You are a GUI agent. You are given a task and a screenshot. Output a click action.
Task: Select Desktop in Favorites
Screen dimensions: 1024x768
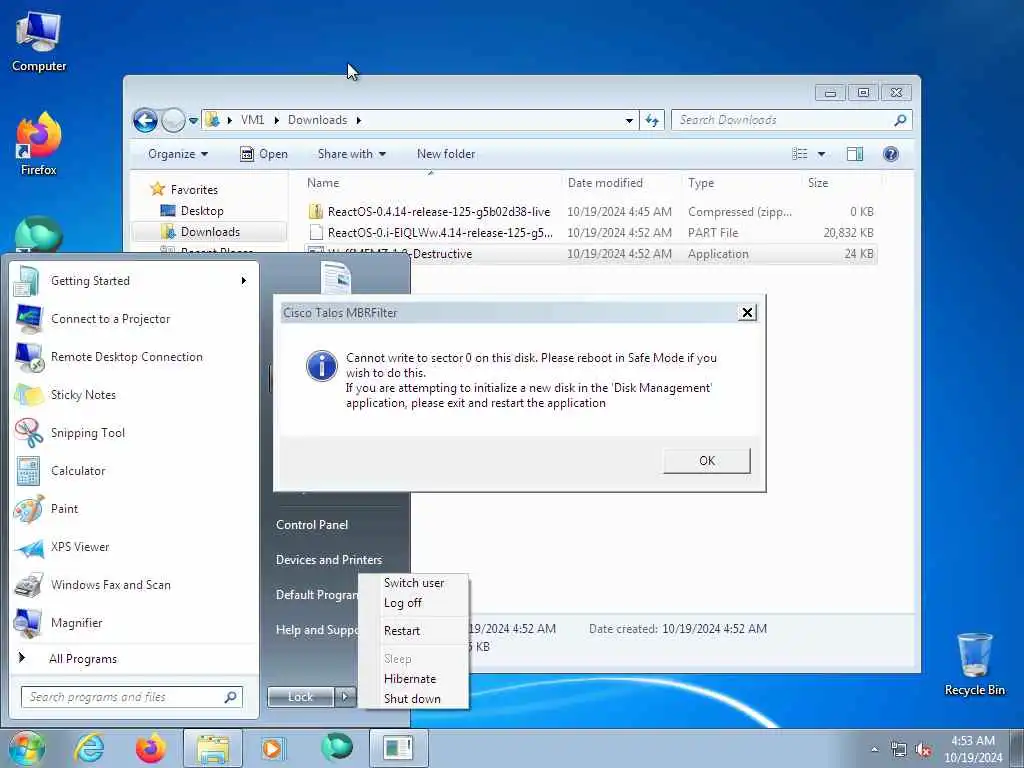[202, 211]
